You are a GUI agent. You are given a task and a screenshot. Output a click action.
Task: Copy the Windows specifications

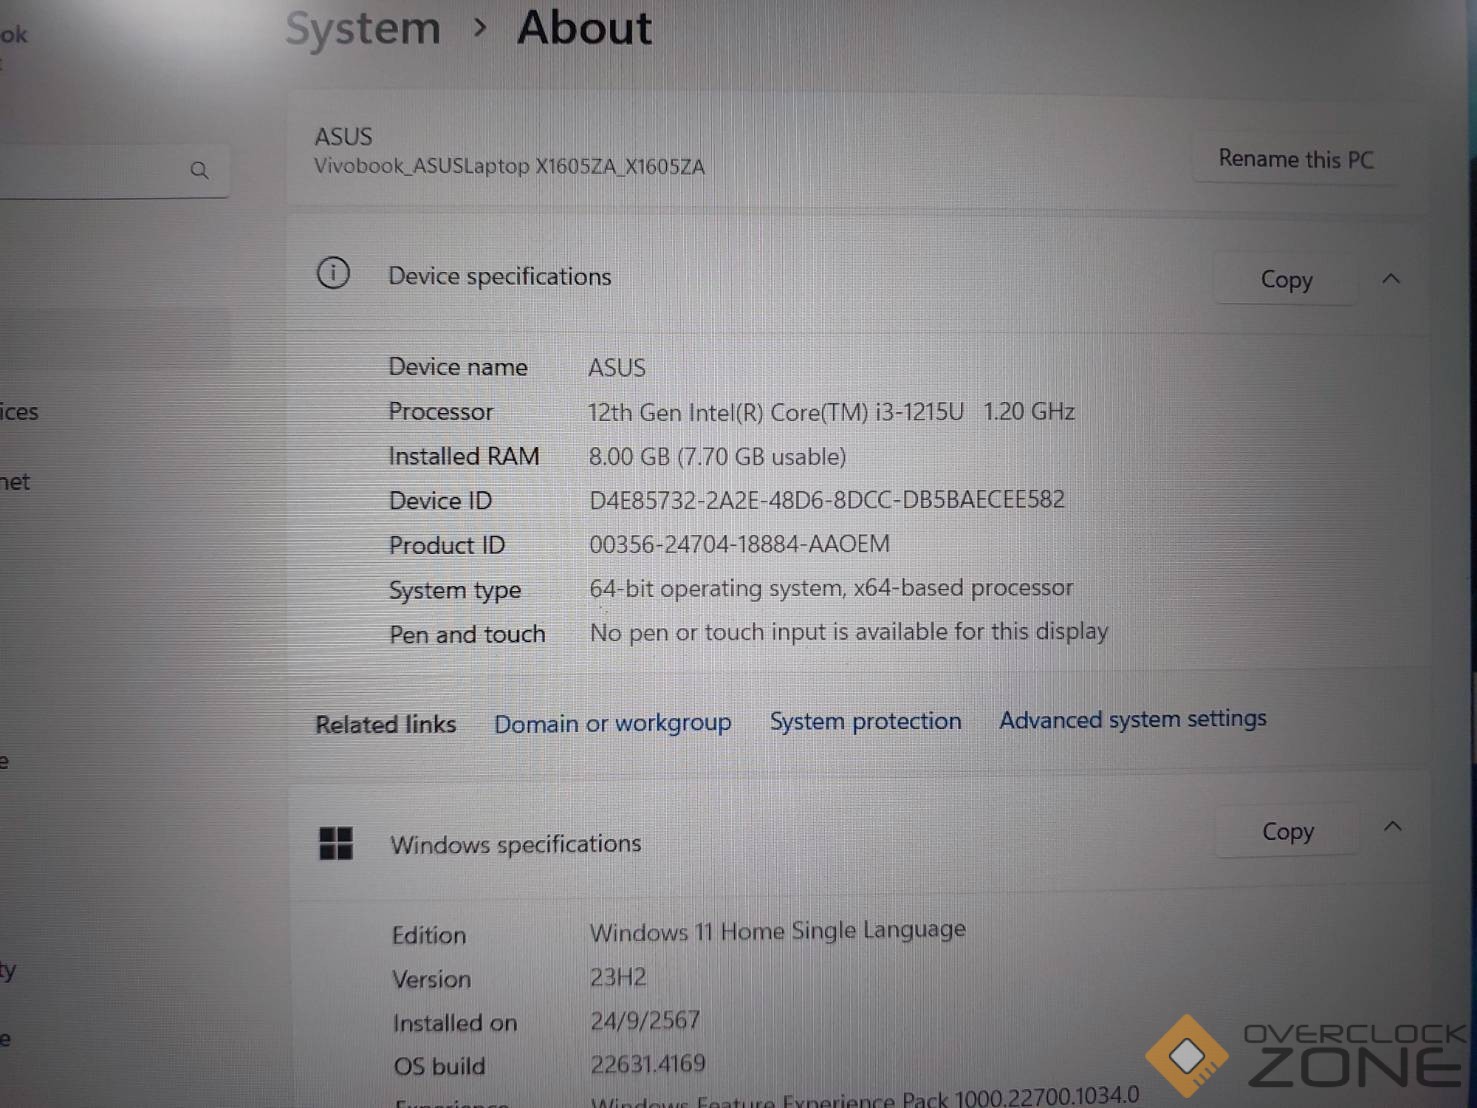1287,832
